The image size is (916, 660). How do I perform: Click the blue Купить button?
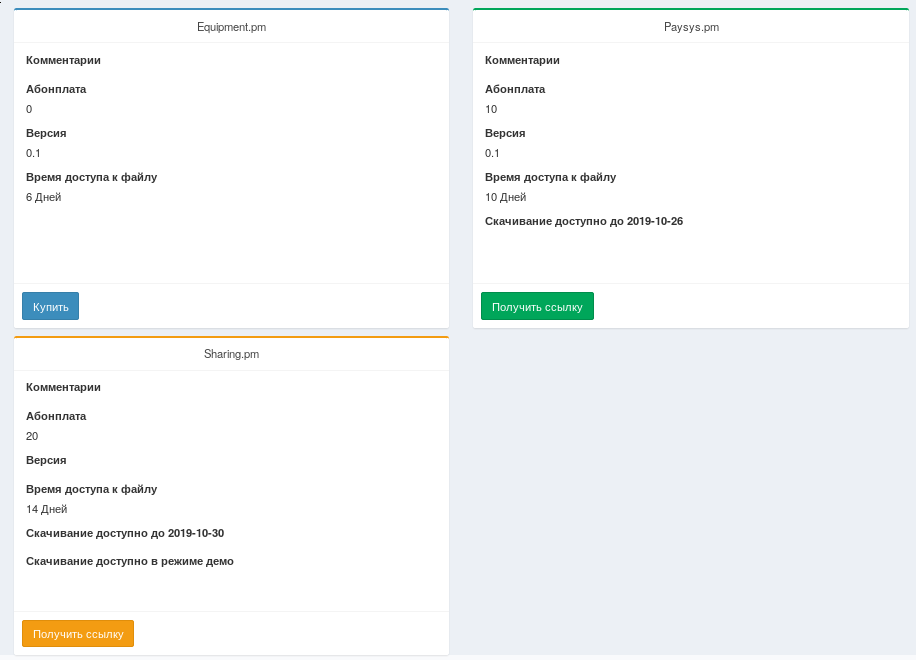(50, 306)
